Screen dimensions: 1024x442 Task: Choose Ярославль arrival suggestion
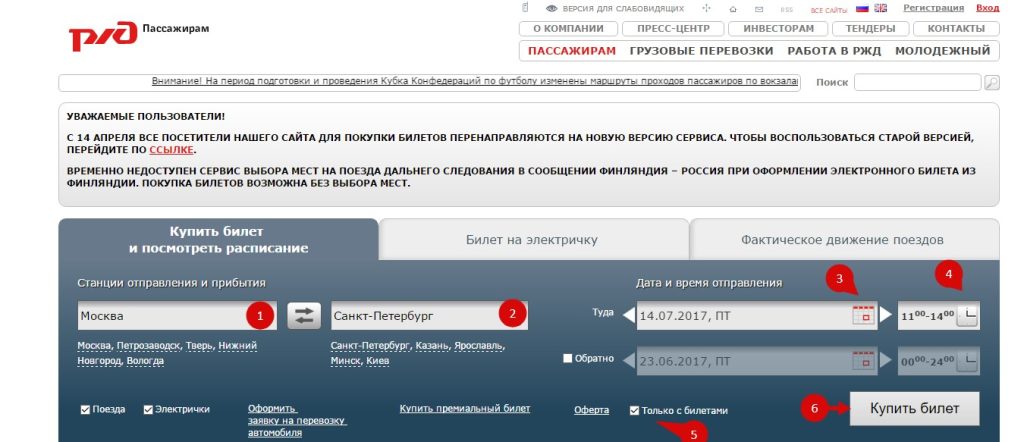click(479, 345)
